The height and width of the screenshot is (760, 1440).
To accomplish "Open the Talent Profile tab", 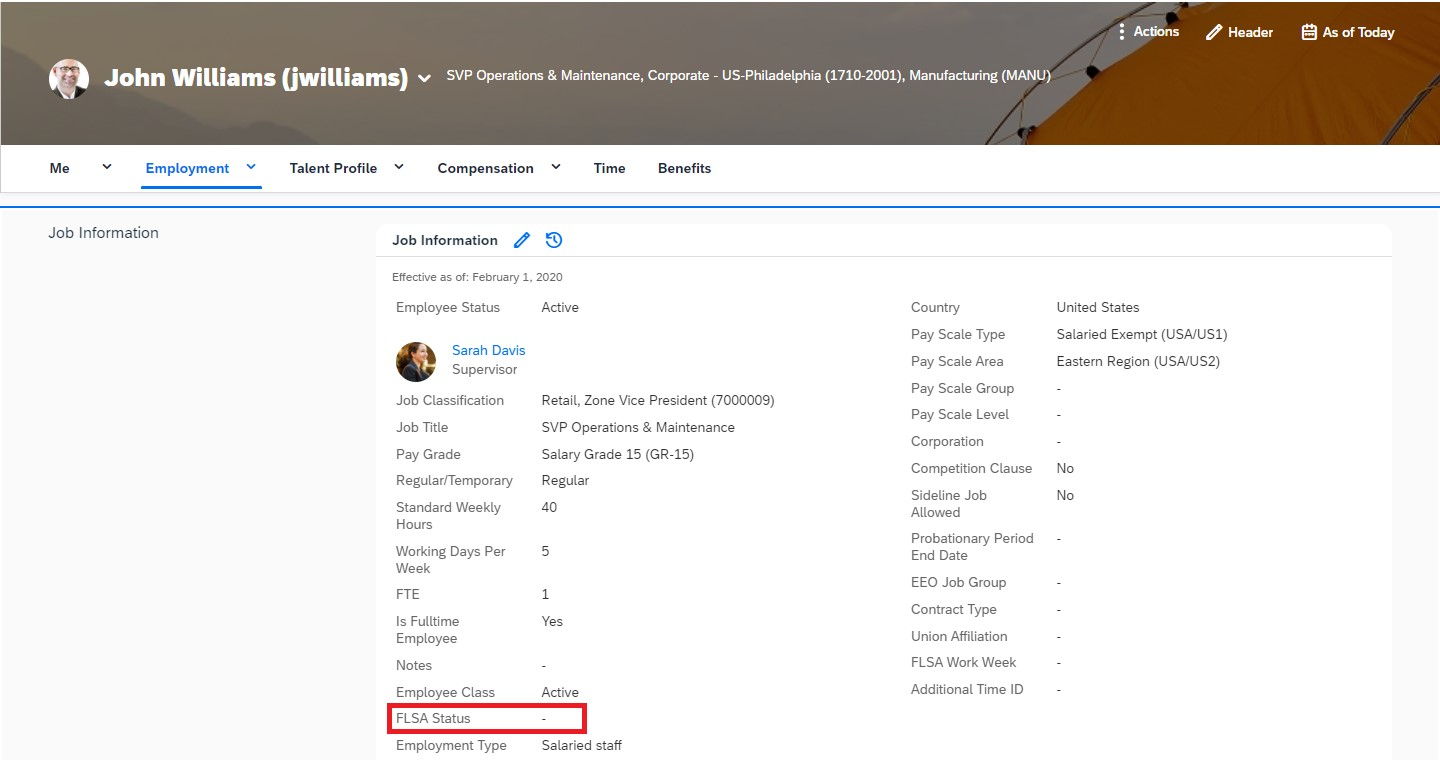I will 333,168.
